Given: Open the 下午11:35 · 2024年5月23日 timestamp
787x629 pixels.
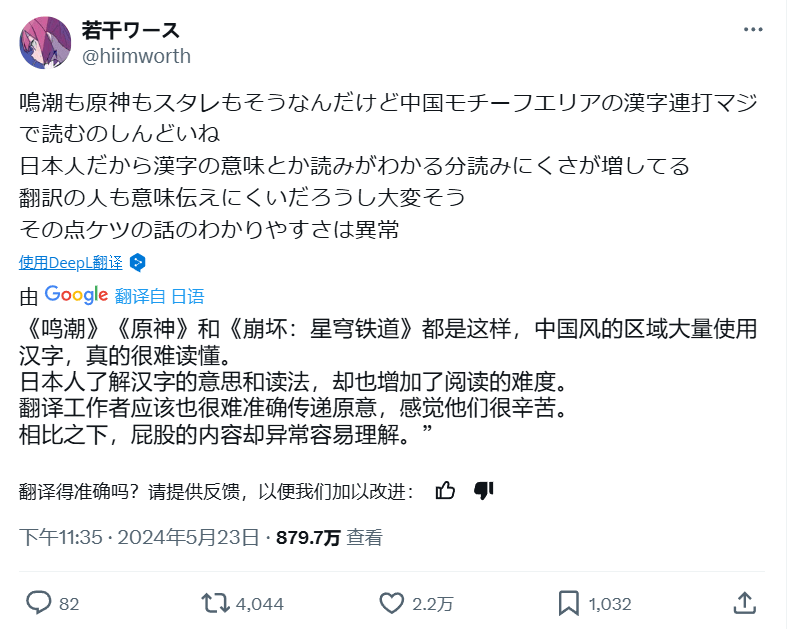Looking at the screenshot, I should 139,538.
